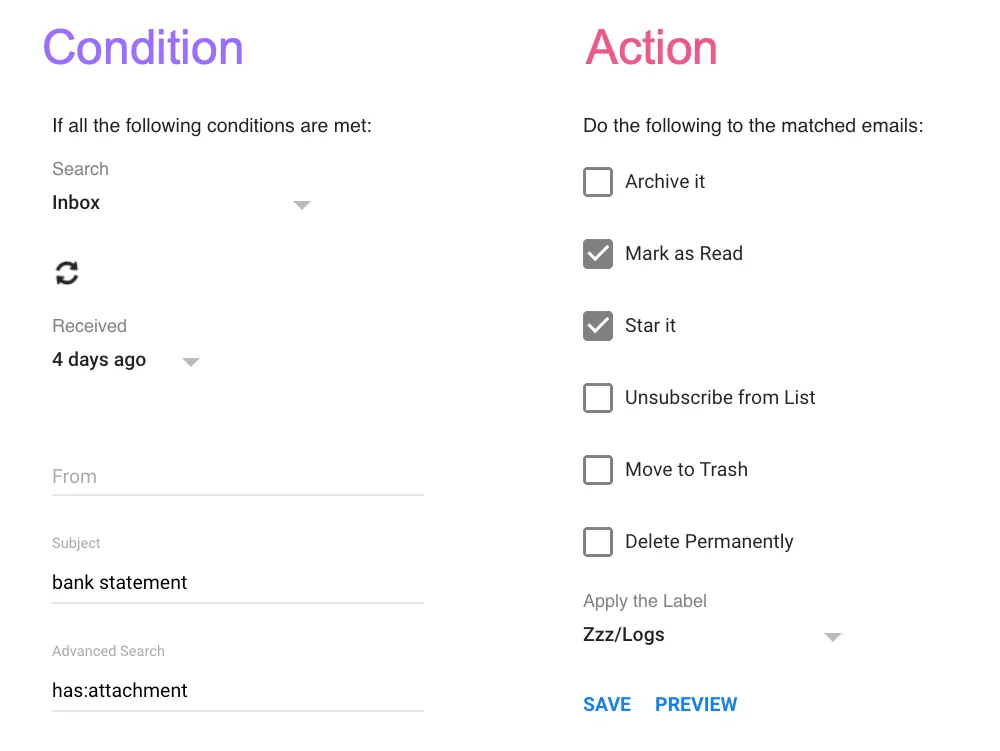
Task: Click the PREVIEW link
Action: 696,704
